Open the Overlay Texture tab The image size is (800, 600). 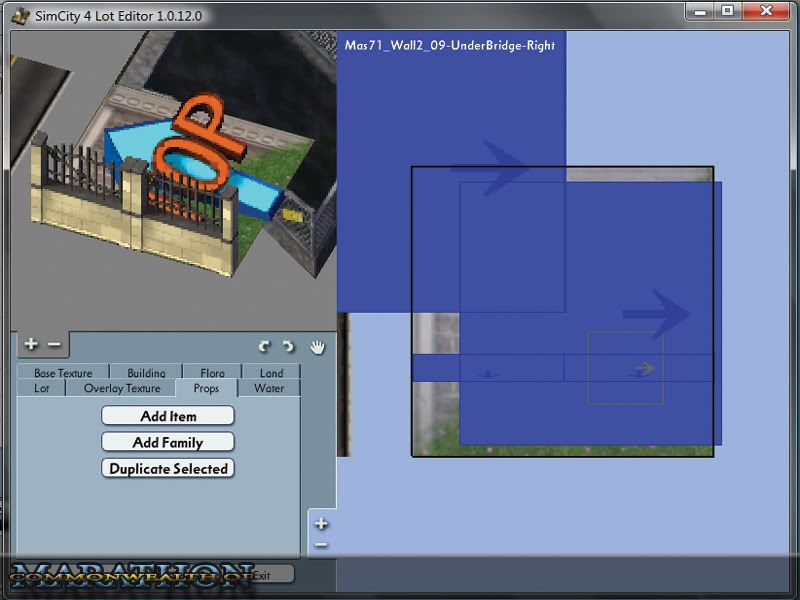click(x=122, y=388)
